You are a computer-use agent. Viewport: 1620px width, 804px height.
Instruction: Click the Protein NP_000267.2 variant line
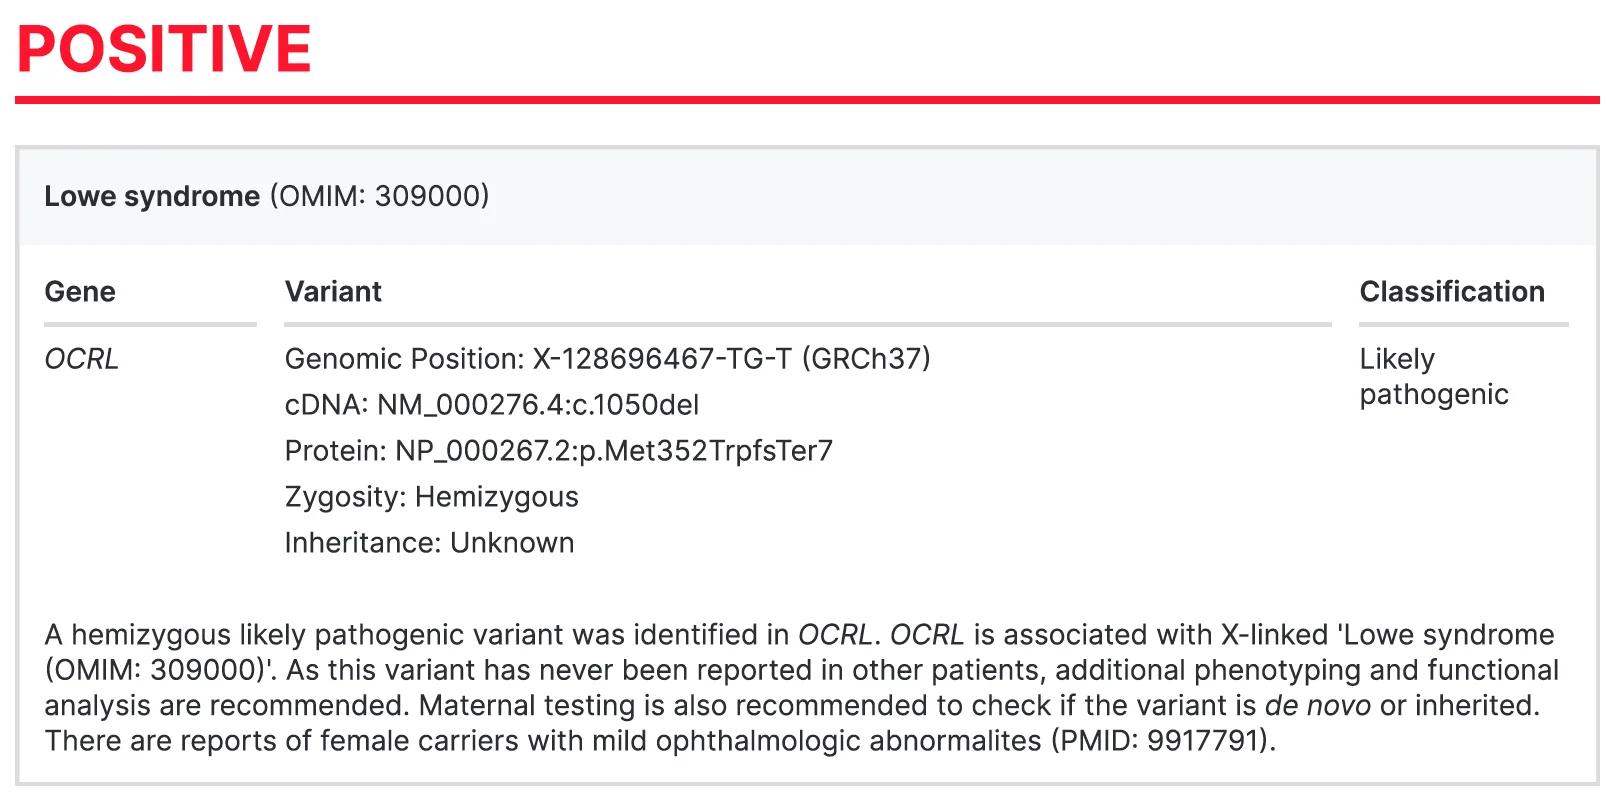tap(558, 451)
